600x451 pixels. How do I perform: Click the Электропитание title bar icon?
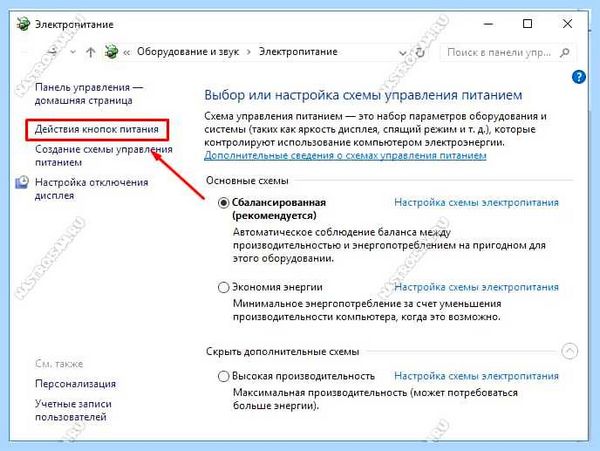(23, 24)
